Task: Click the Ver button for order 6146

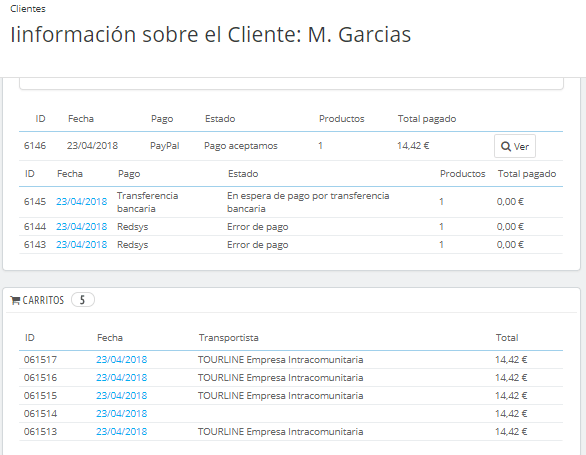Action: tap(515, 146)
